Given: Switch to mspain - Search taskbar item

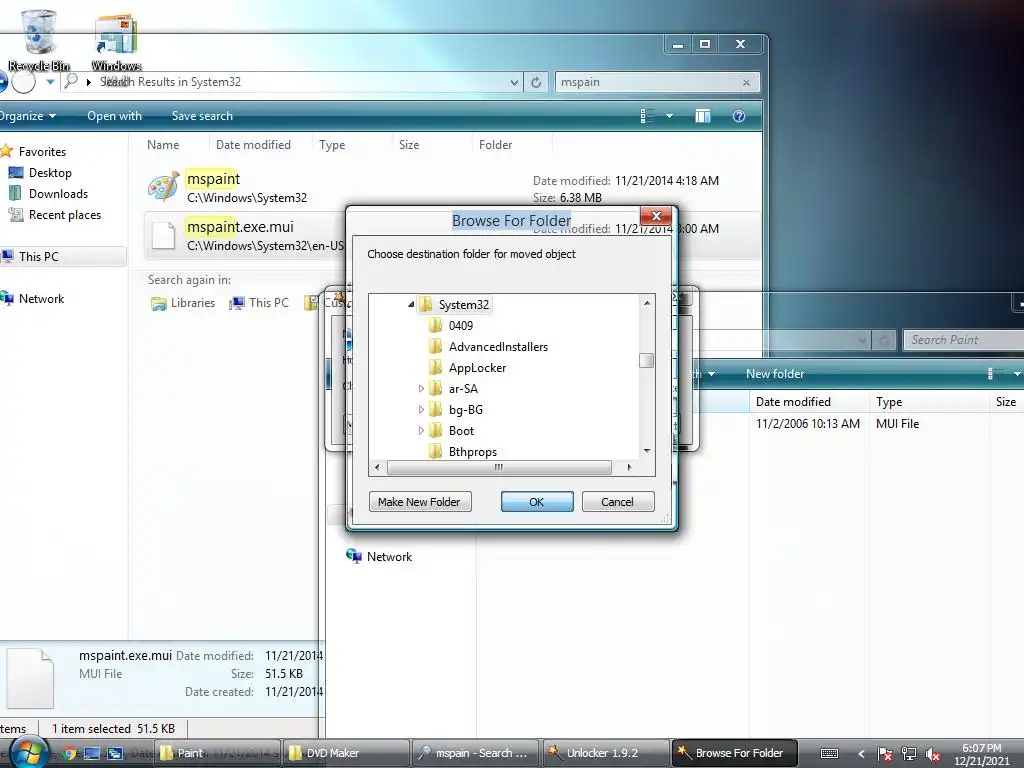Looking at the screenshot, I should (475, 753).
